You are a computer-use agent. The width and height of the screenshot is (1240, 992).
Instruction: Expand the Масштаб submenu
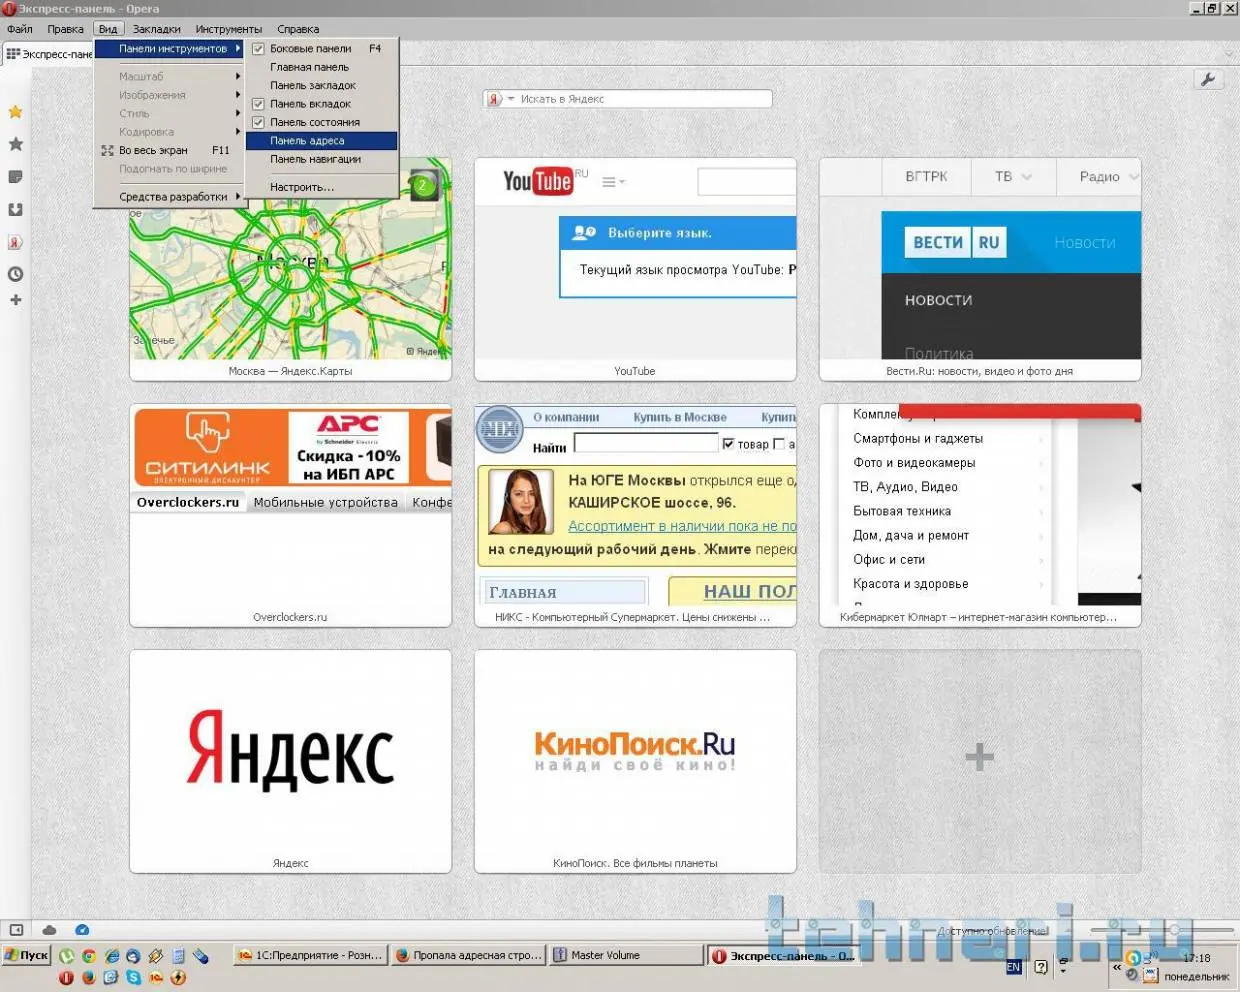pos(169,76)
